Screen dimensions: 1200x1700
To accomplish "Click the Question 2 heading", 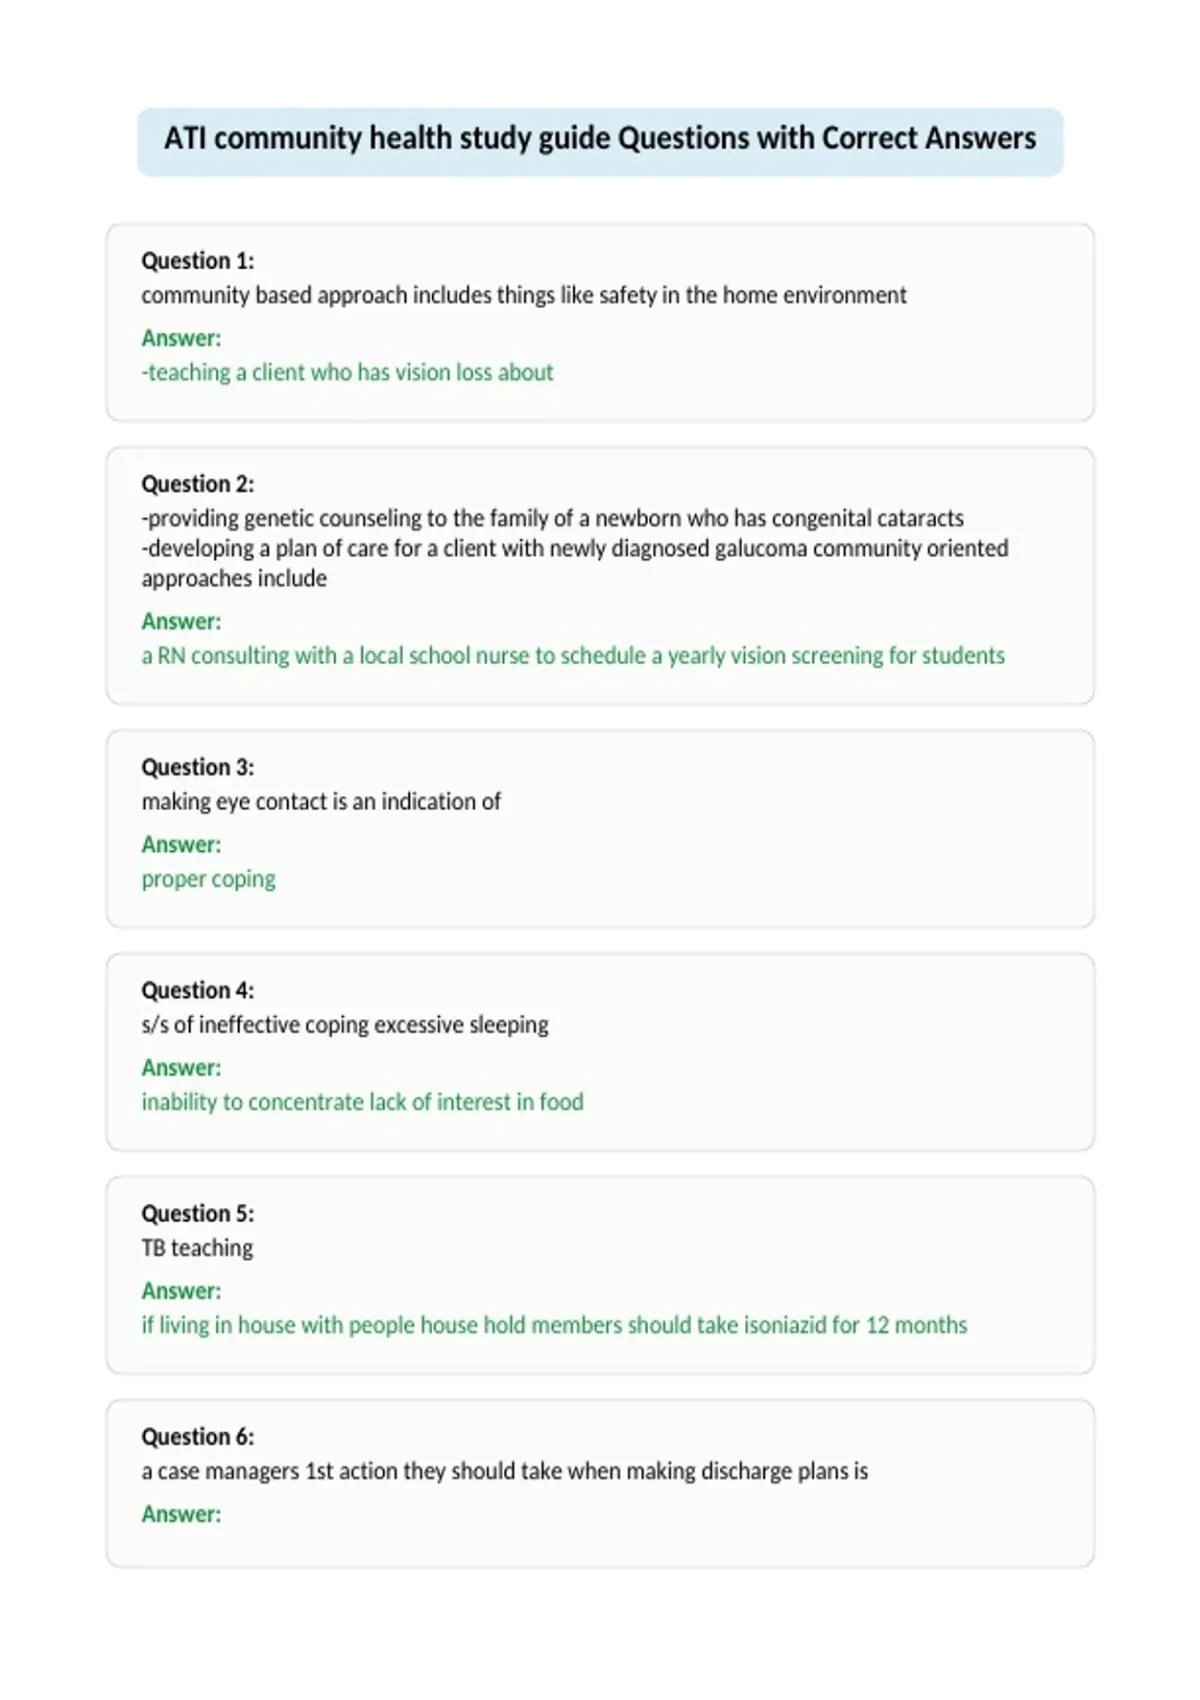I will tap(198, 484).
